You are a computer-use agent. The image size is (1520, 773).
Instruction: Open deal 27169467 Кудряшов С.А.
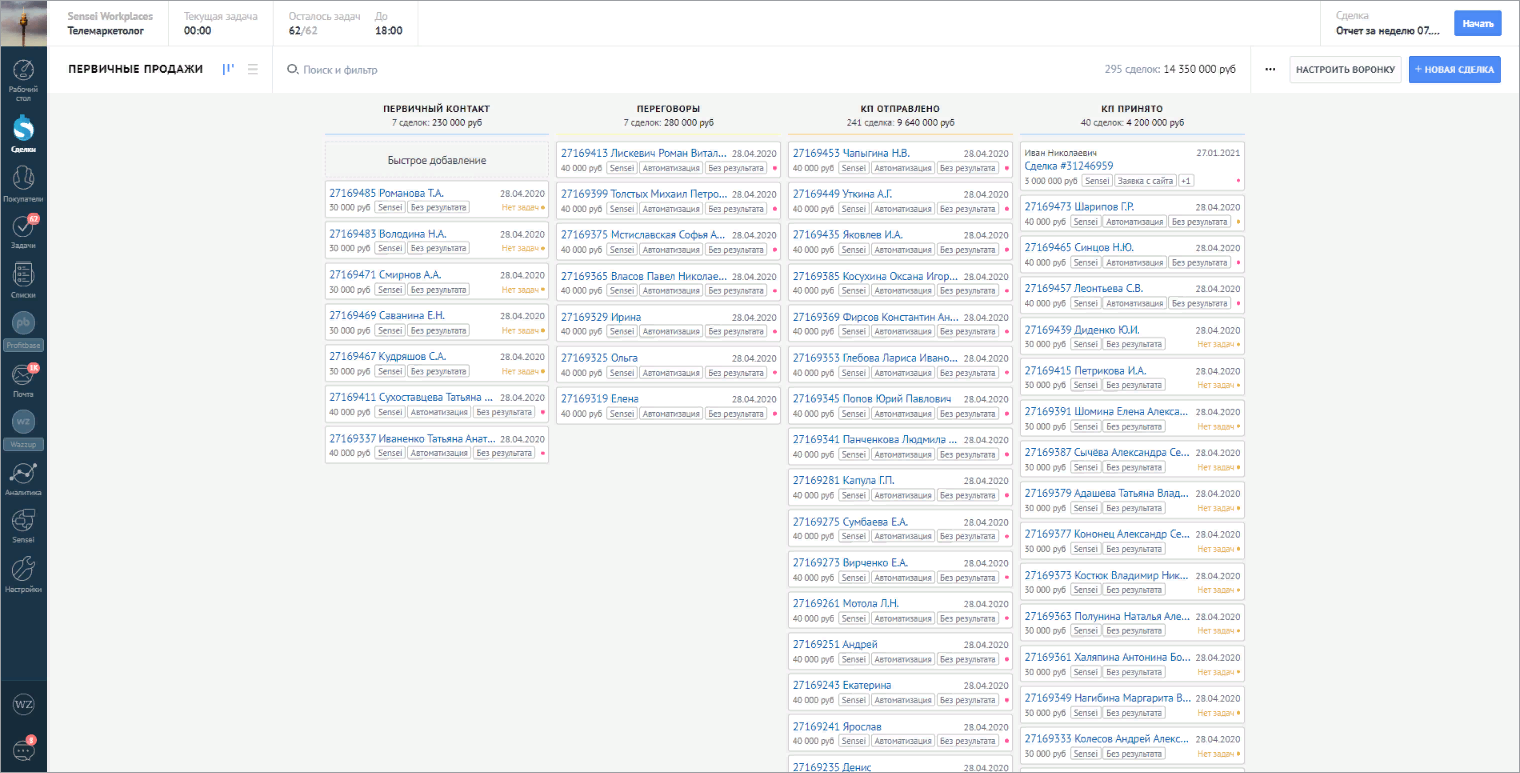(x=387, y=356)
